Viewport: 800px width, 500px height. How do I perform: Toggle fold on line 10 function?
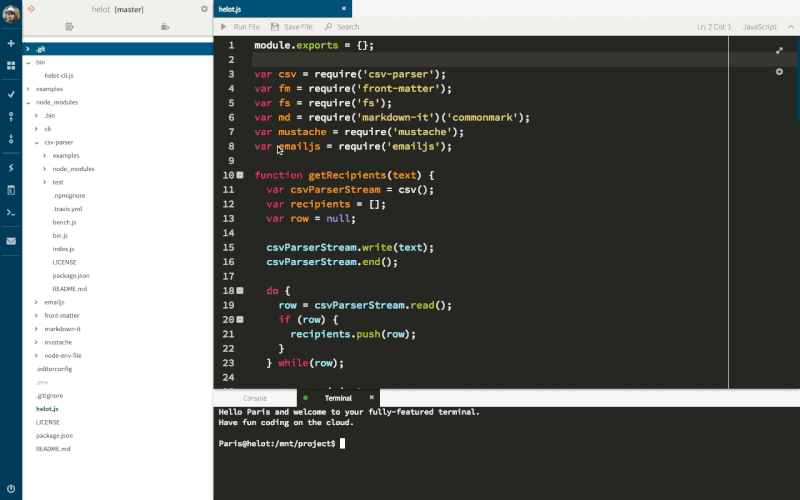point(240,175)
